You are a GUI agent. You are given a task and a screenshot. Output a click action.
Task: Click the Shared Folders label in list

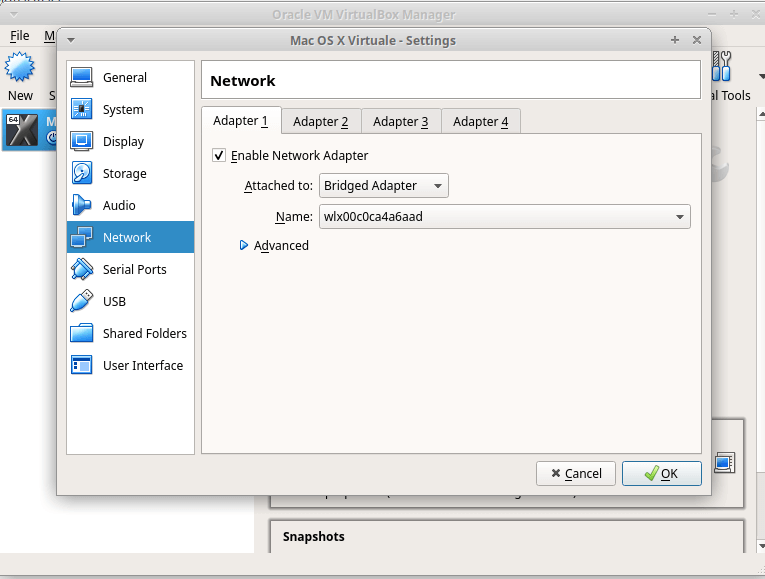click(x=145, y=333)
